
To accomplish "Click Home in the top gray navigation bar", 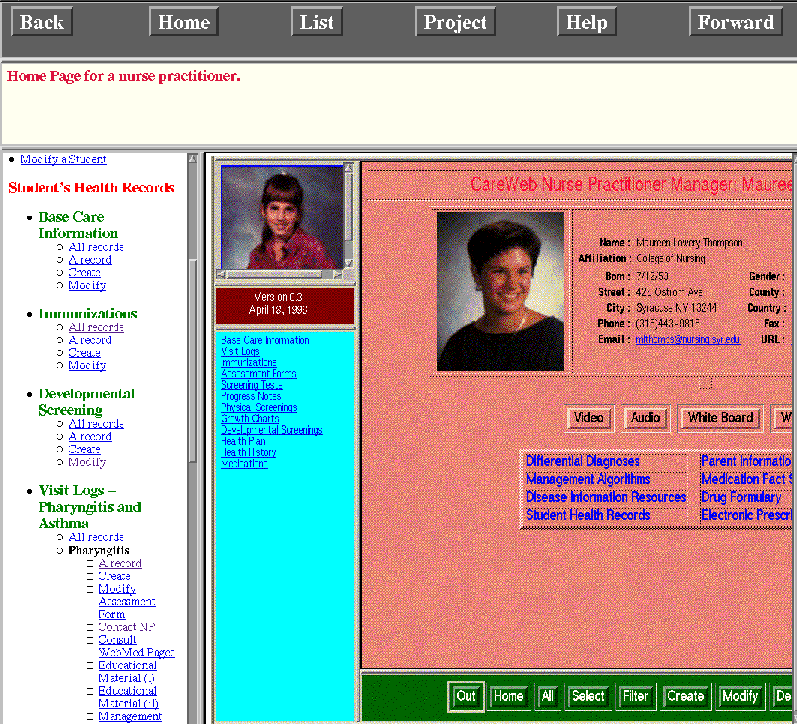I will (x=184, y=21).
